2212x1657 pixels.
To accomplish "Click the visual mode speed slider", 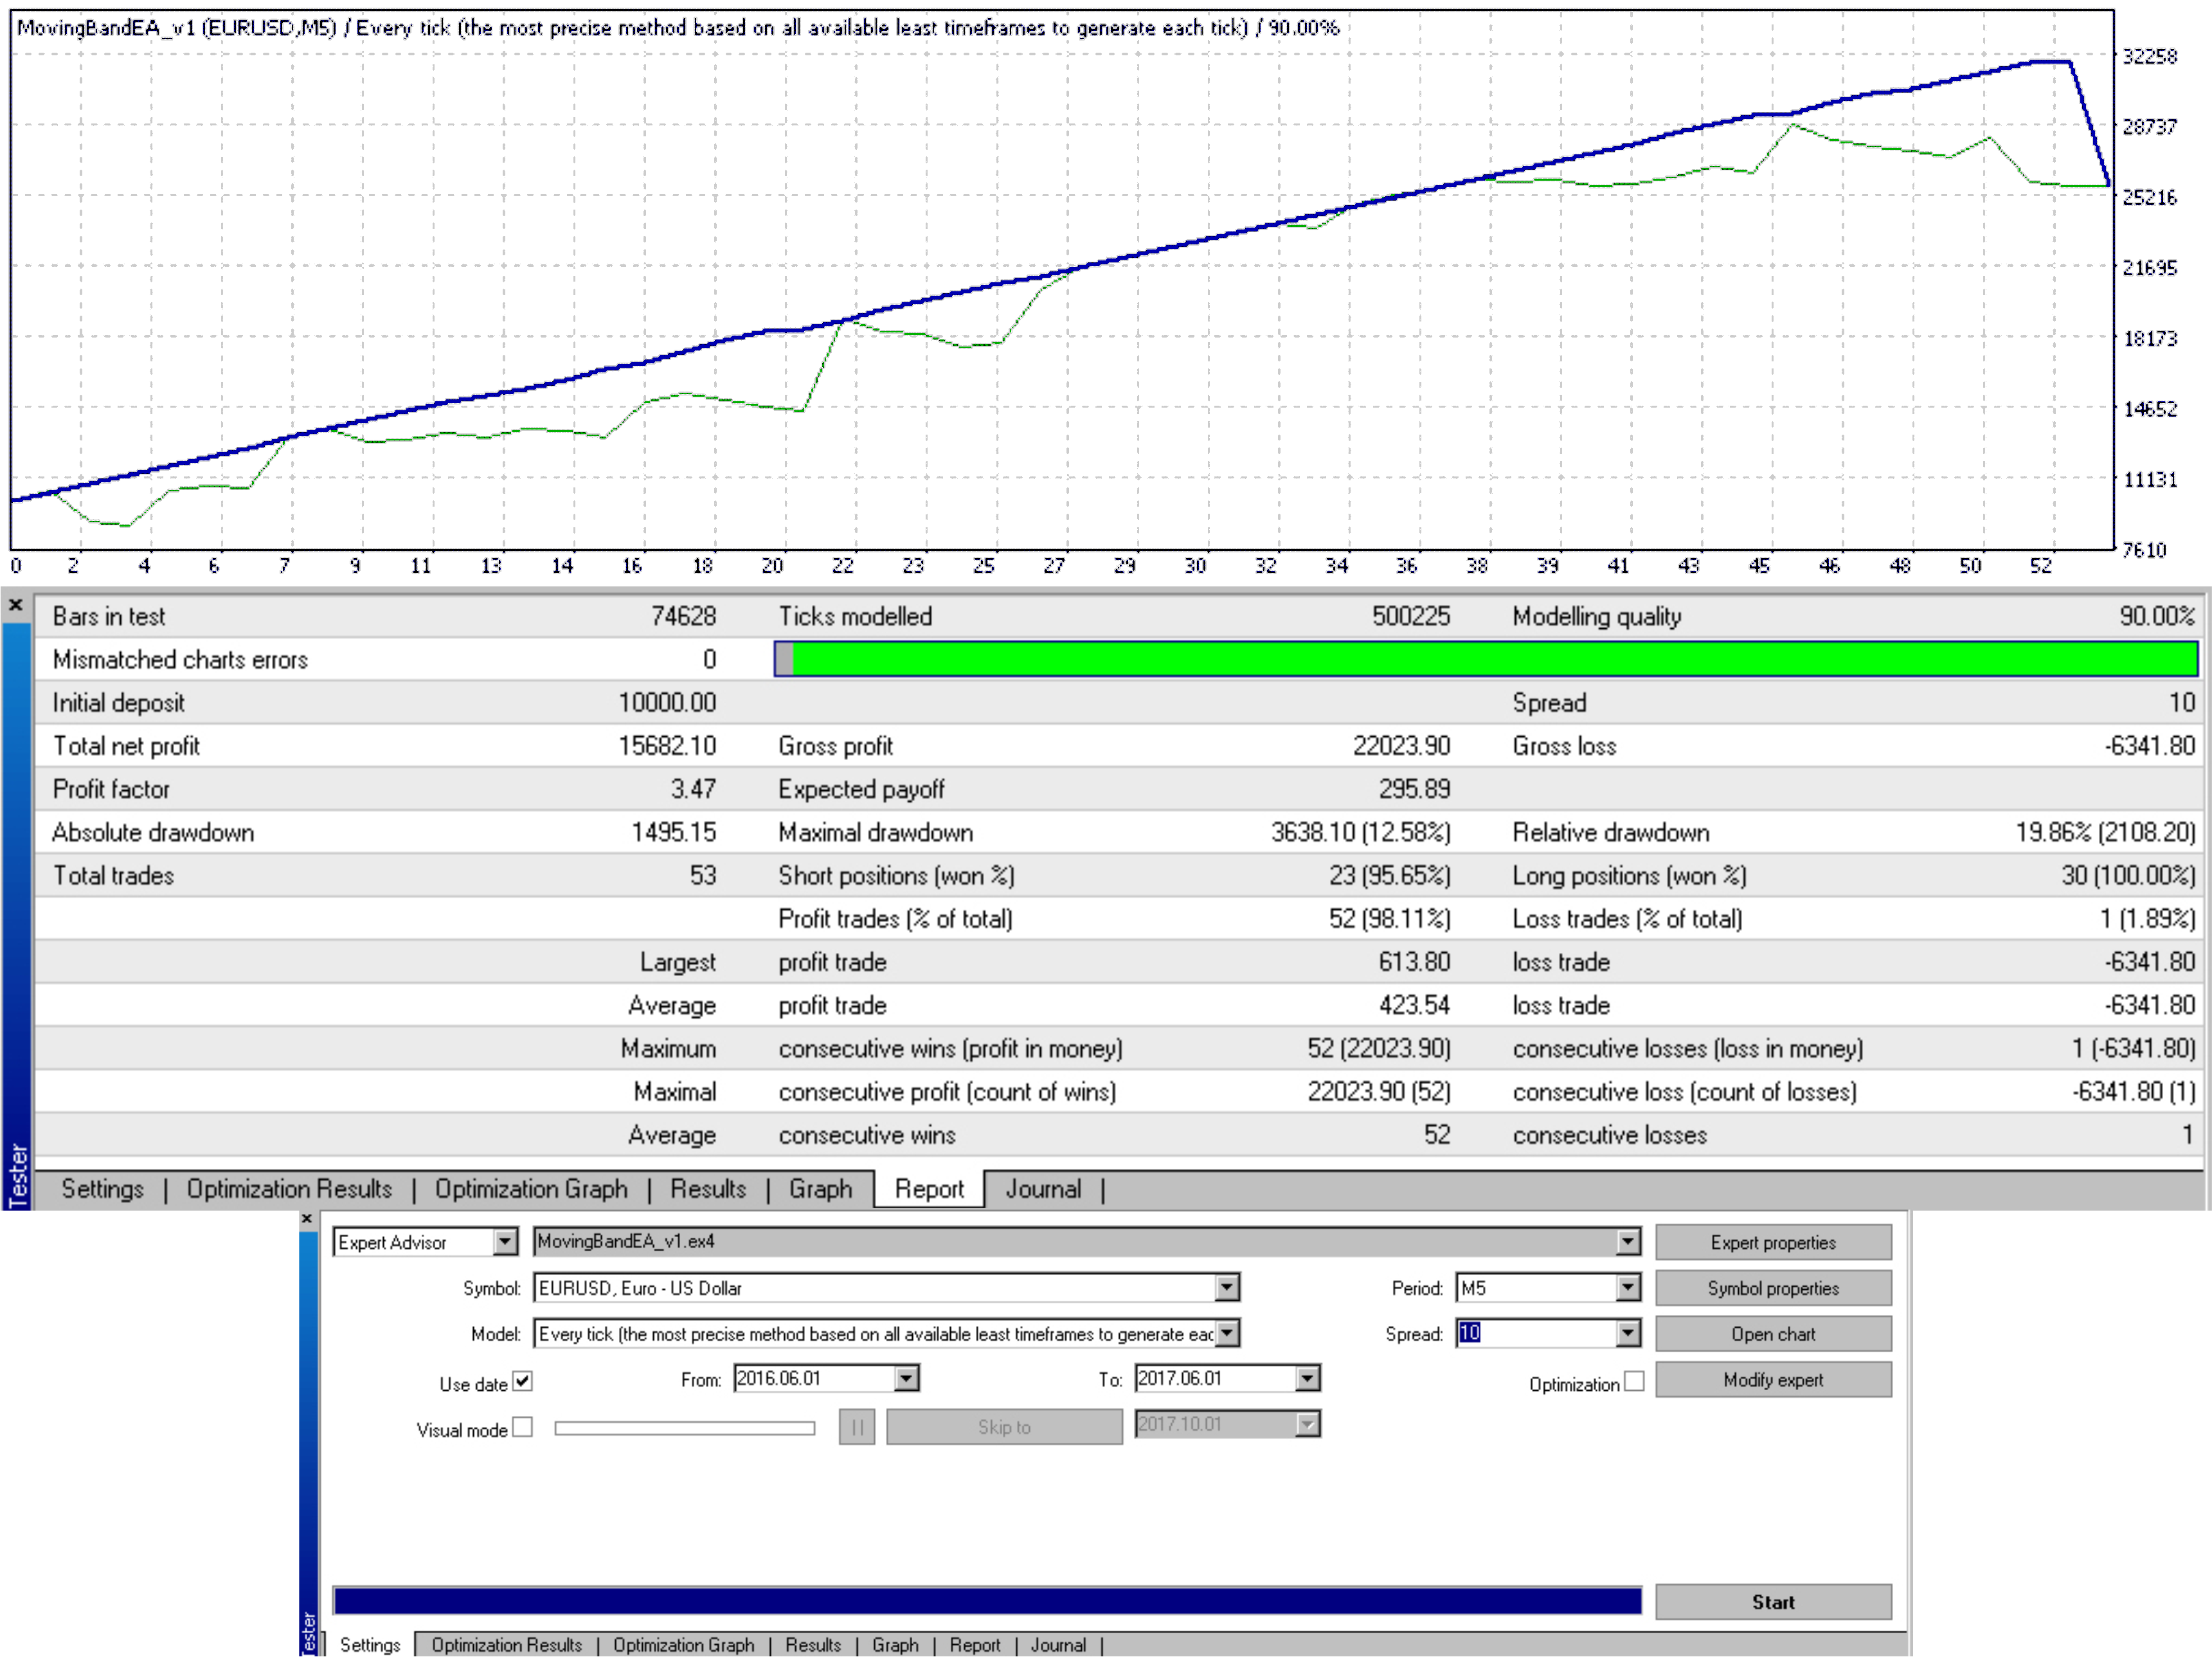I will 684,1428.
